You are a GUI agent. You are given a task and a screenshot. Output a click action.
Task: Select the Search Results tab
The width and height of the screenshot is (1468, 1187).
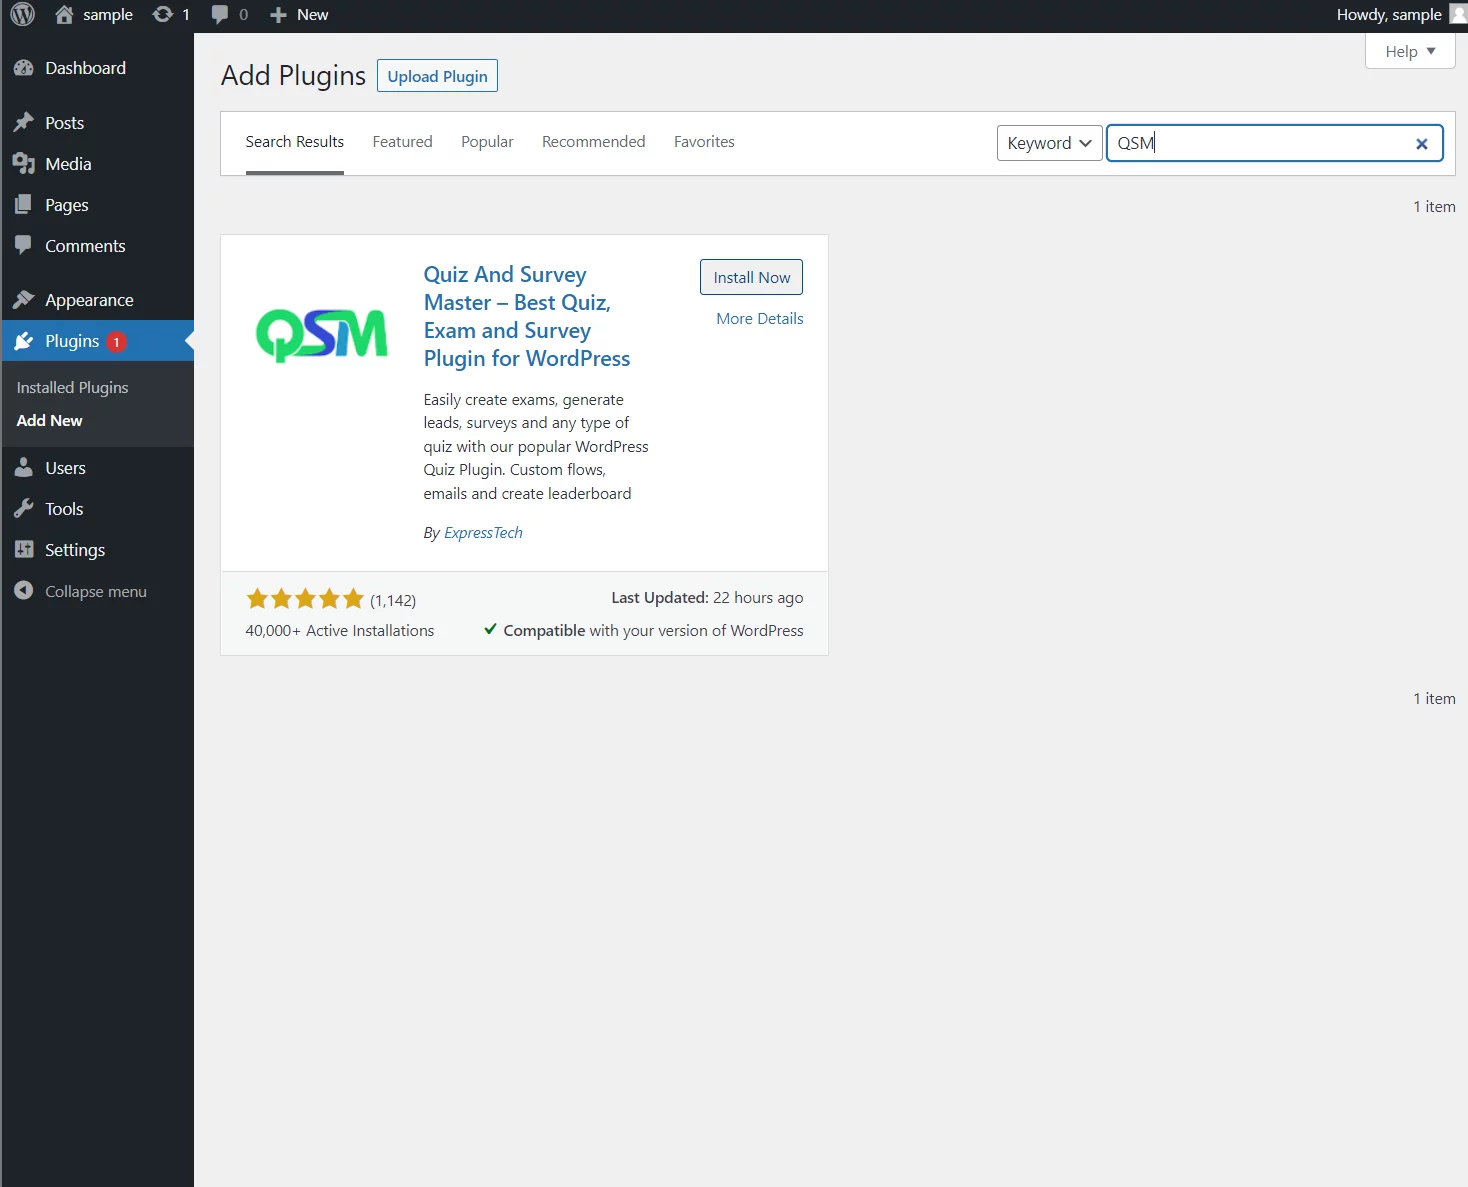point(295,142)
